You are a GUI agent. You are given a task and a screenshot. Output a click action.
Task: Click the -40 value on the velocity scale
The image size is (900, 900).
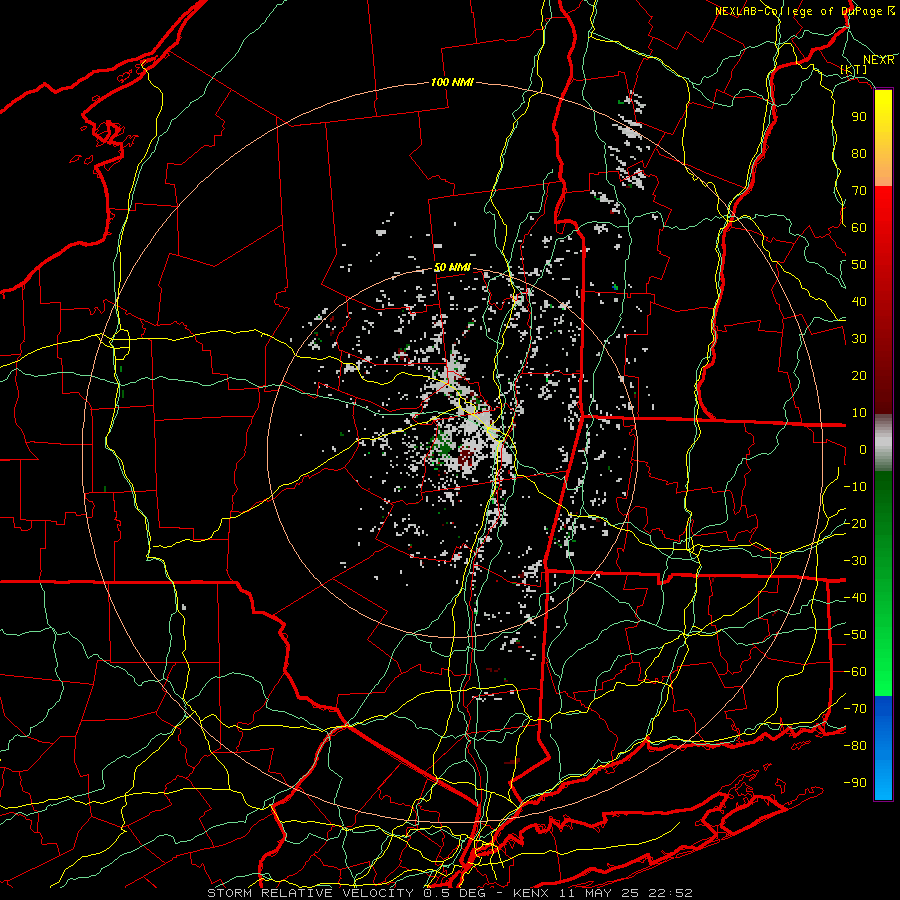[x=855, y=598]
